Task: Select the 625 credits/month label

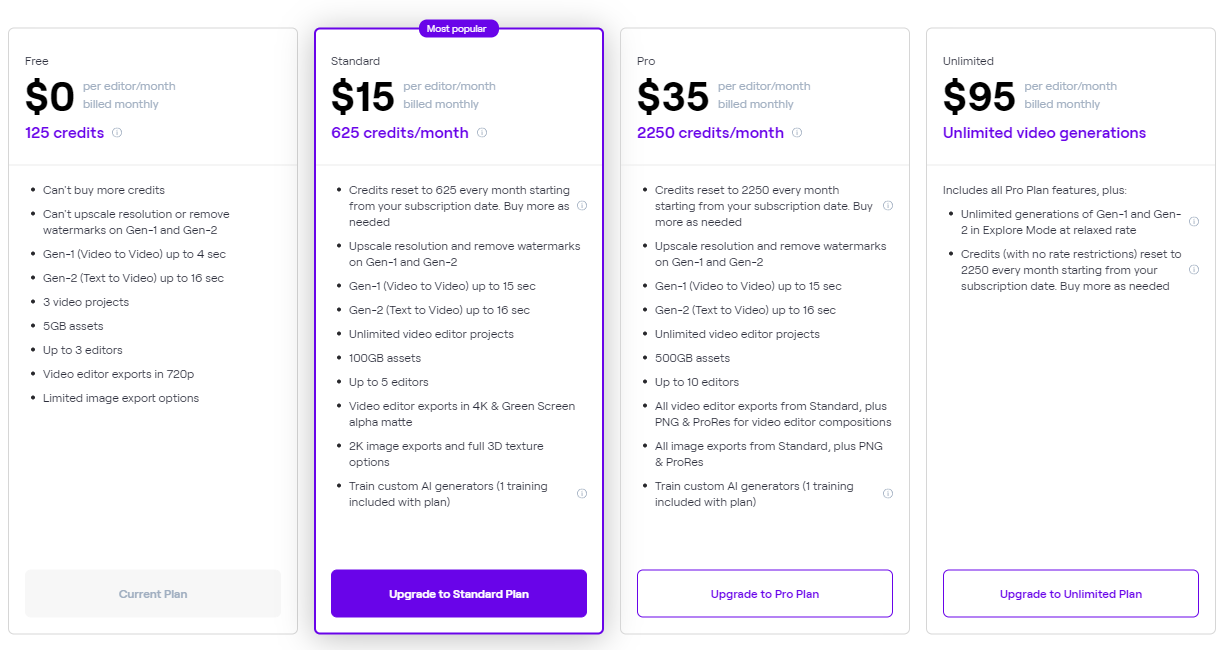Action: [x=400, y=133]
